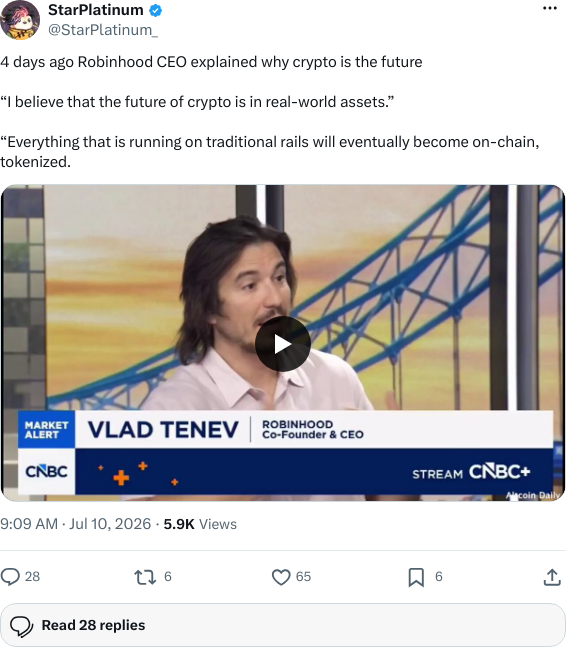Click the speech bubble in Read replies button
This screenshot has width=566, height=655.
tap(22, 626)
